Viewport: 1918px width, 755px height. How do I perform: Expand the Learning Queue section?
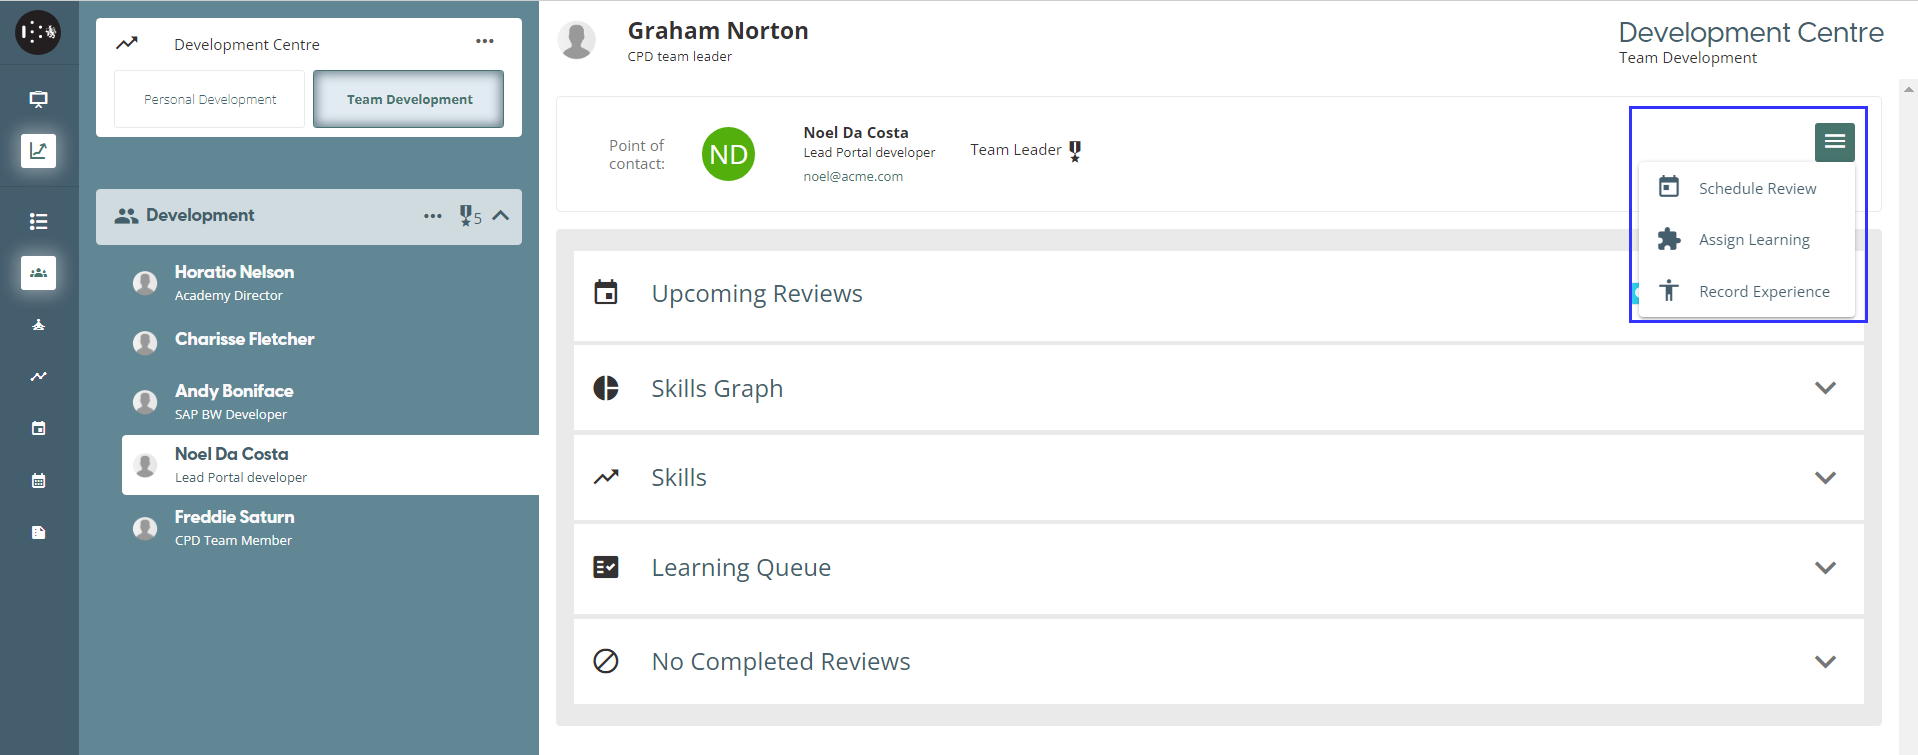pyautogui.click(x=1824, y=568)
